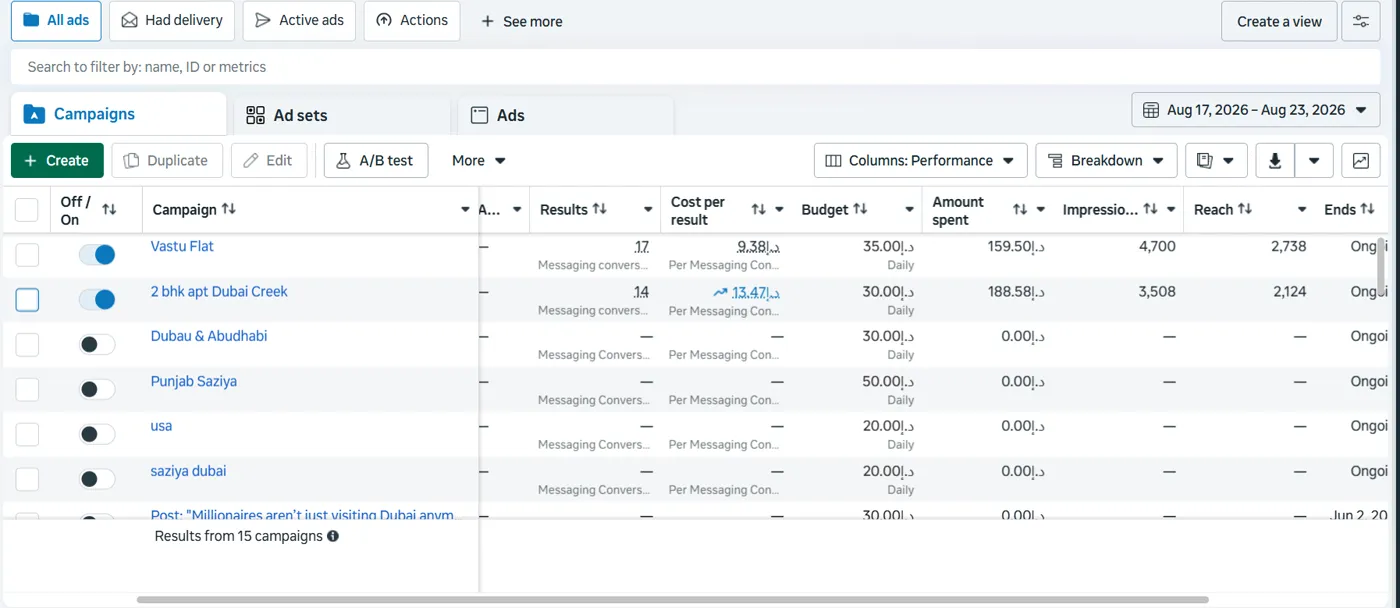Open the reports icon dropdown
Image resolution: width=1400 pixels, height=608 pixels.
pyautogui.click(x=1216, y=160)
